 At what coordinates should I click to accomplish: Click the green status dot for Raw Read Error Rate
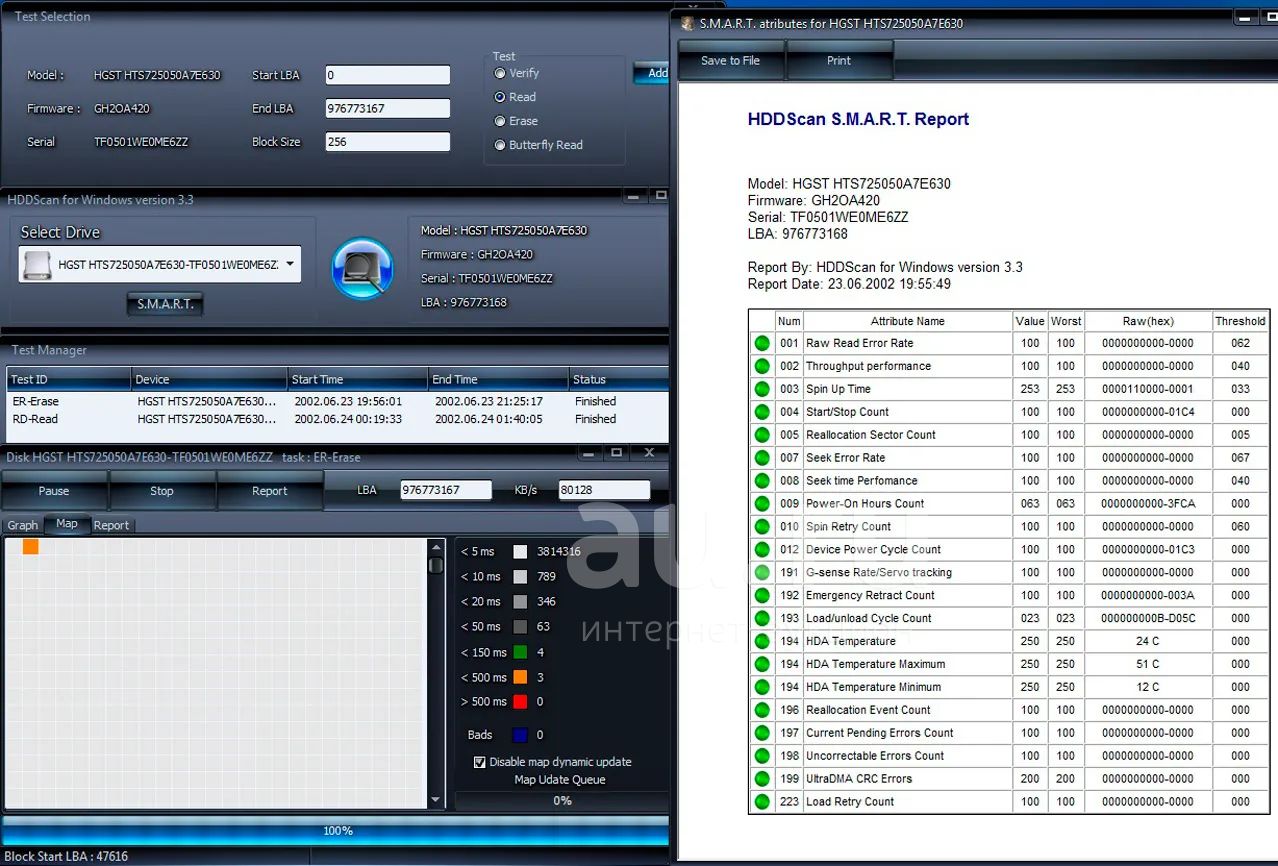(762, 343)
